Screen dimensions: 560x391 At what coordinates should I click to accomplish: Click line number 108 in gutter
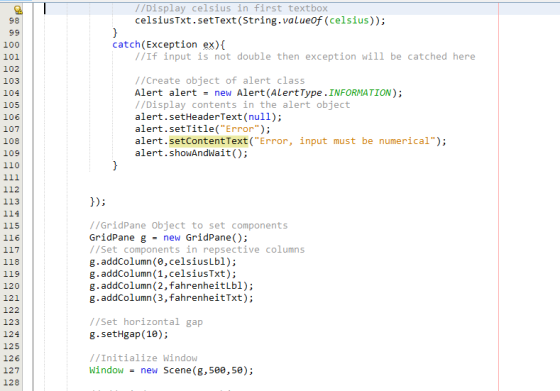point(11,141)
